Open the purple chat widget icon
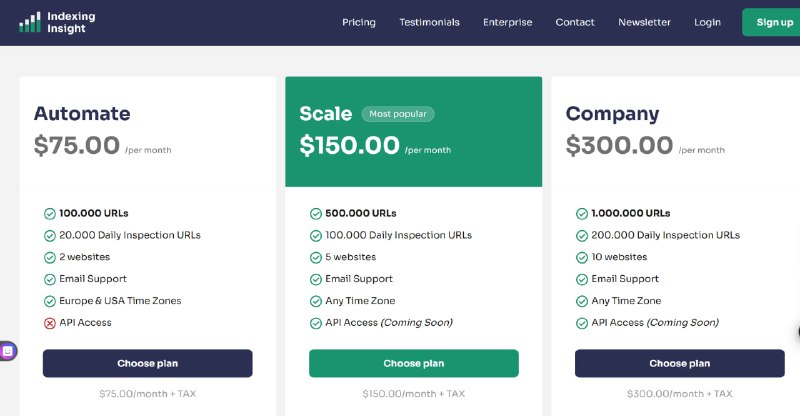 (8, 351)
